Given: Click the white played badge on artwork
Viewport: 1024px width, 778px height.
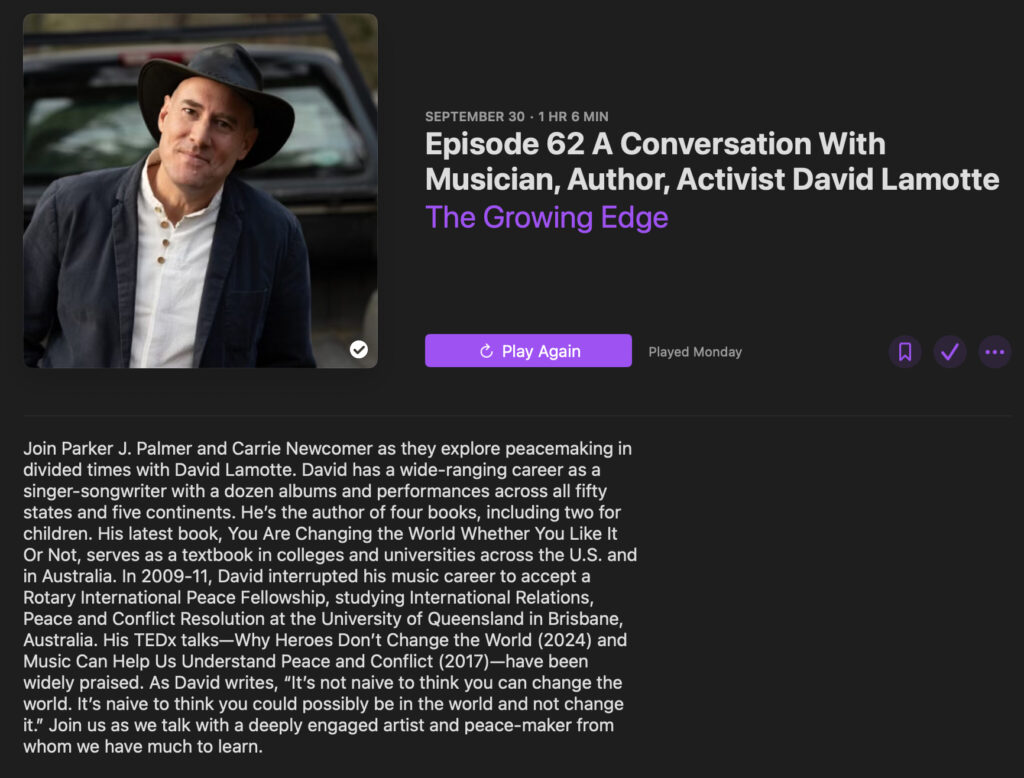Looking at the screenshot, I should pyautogui.click(x=359, y=349).
